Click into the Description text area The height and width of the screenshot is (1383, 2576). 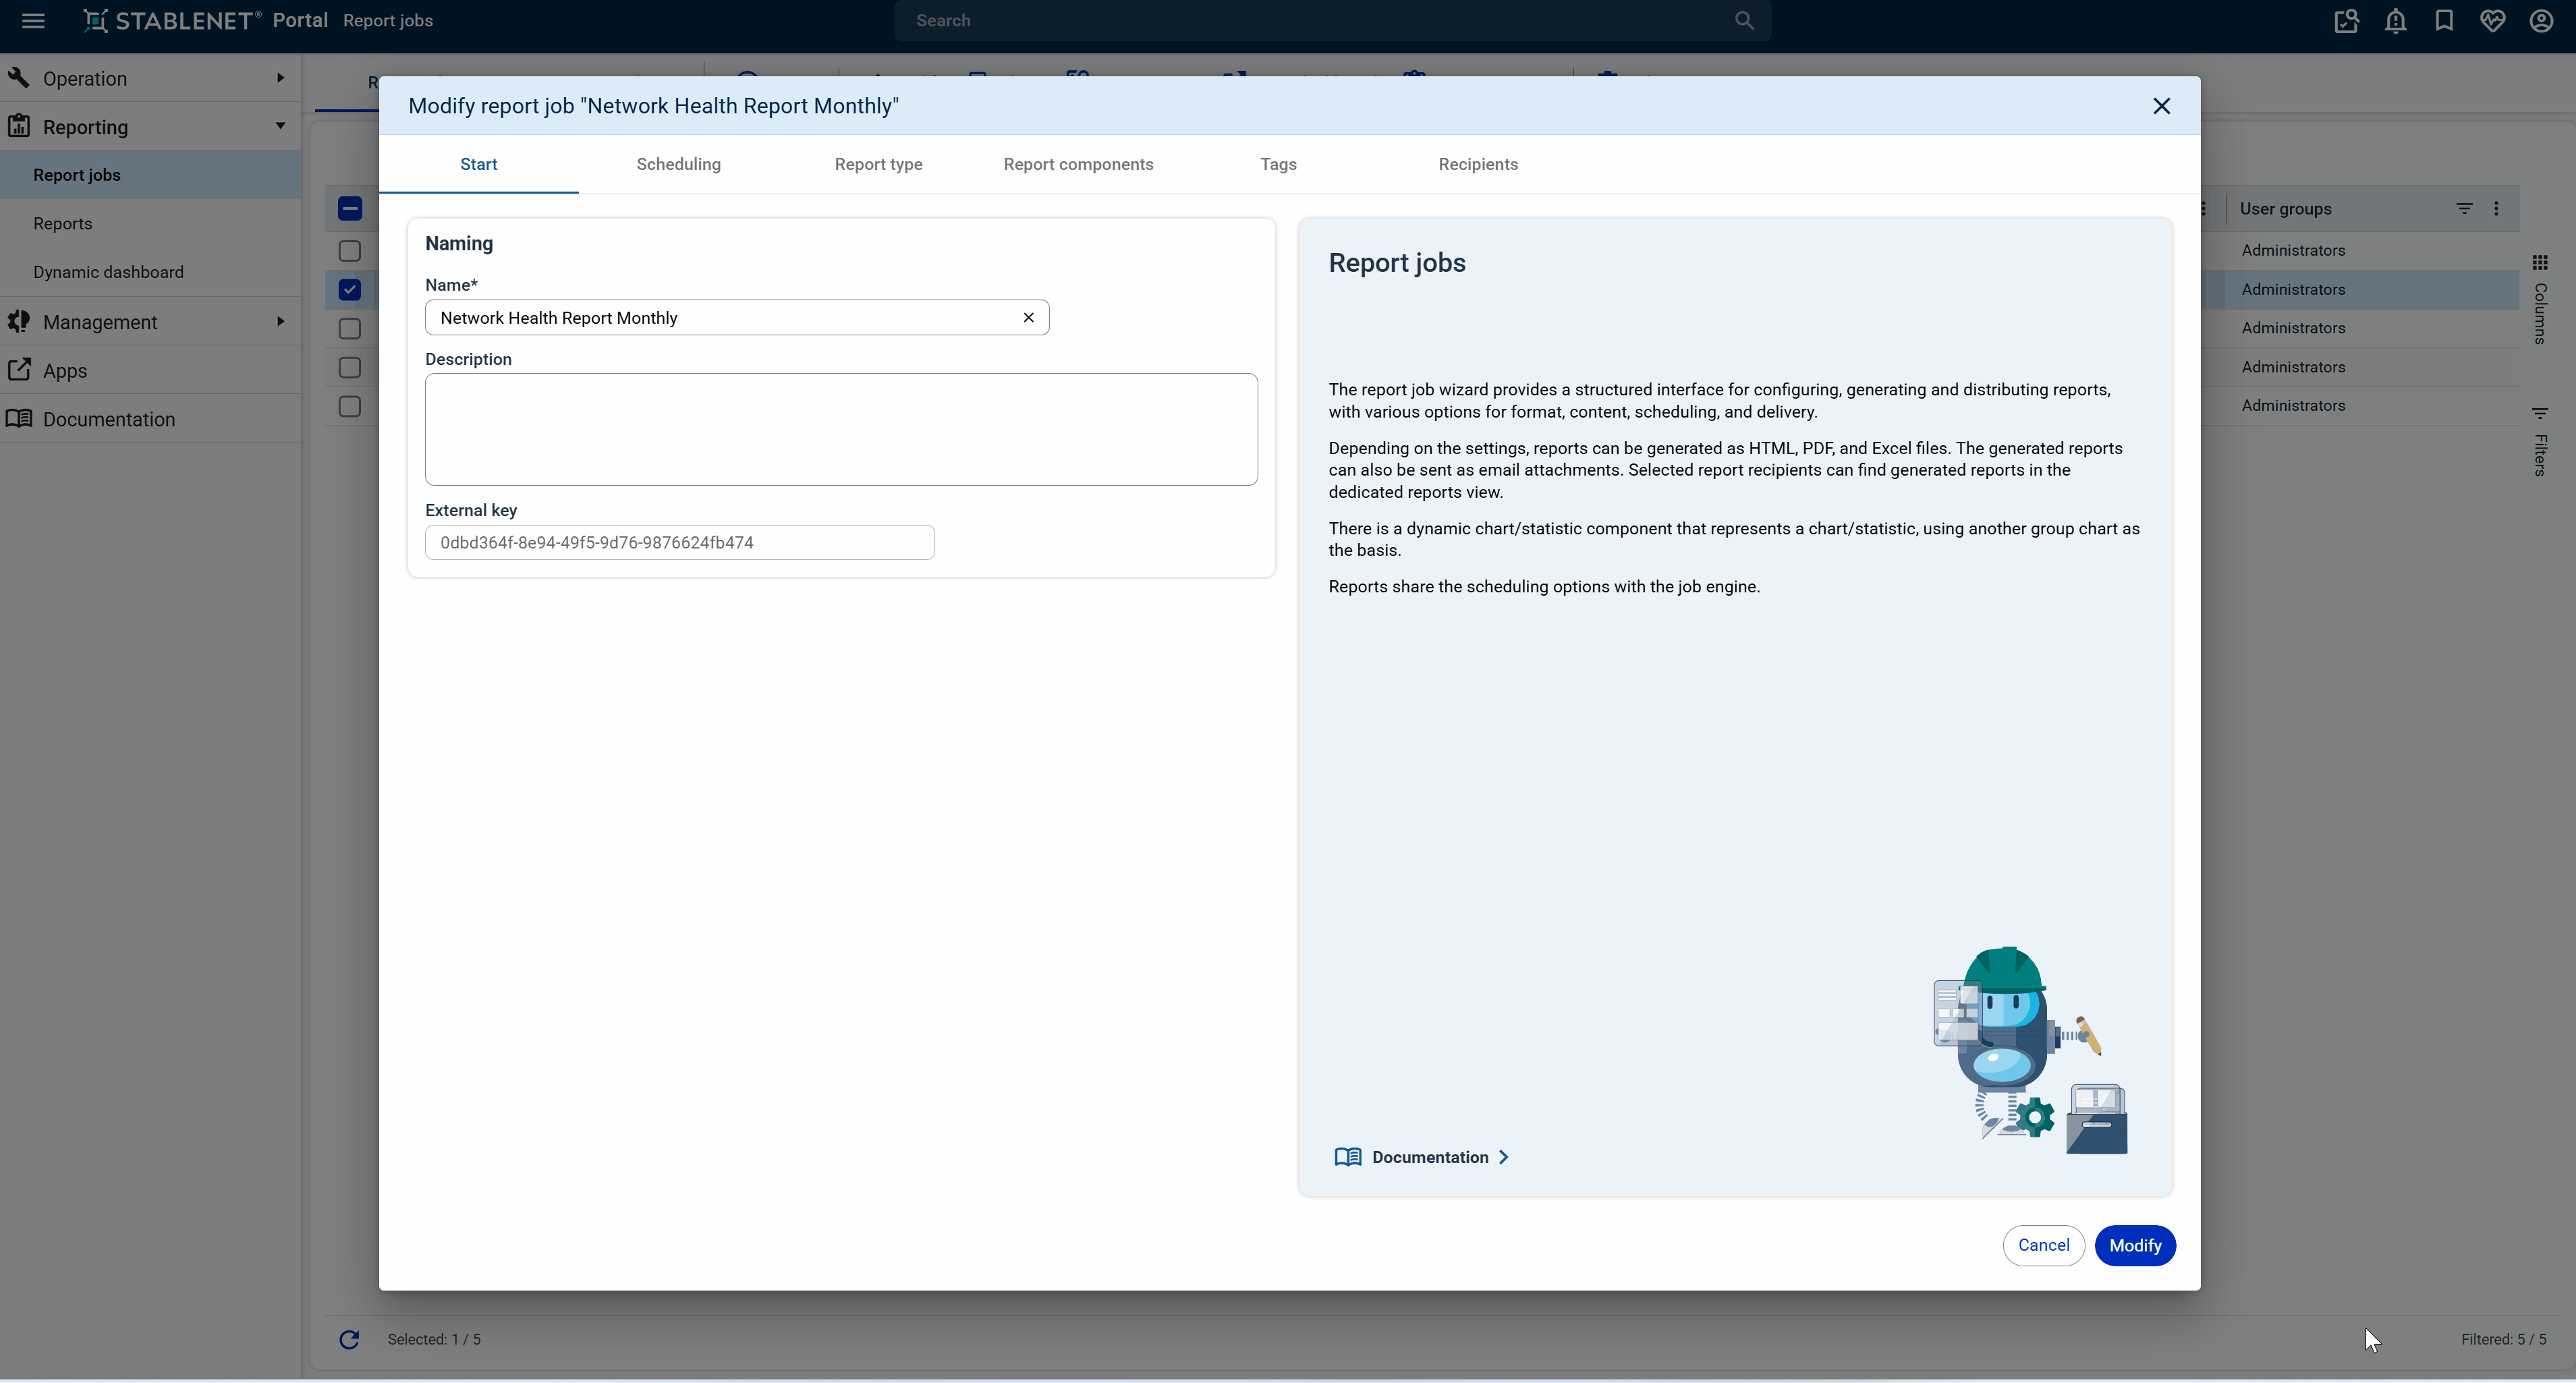point(841,430)
